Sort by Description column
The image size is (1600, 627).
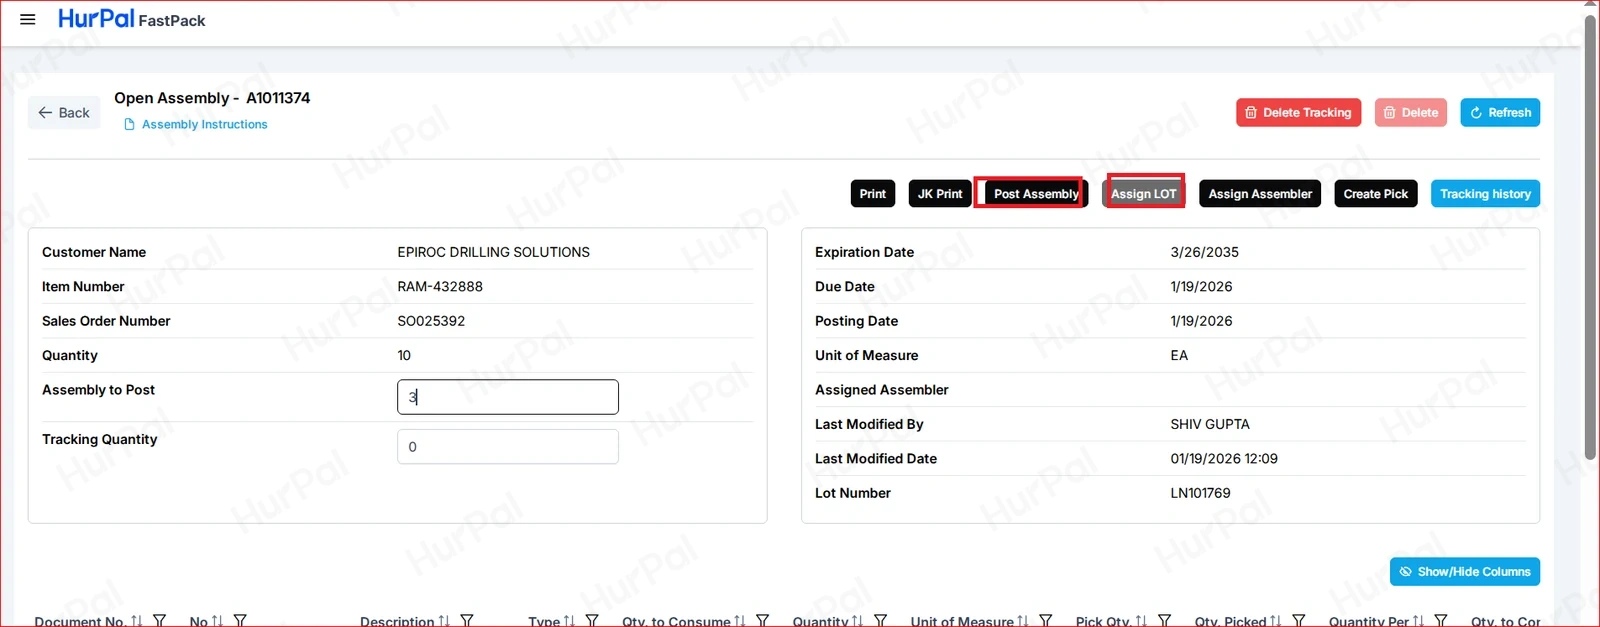[444, 621]
